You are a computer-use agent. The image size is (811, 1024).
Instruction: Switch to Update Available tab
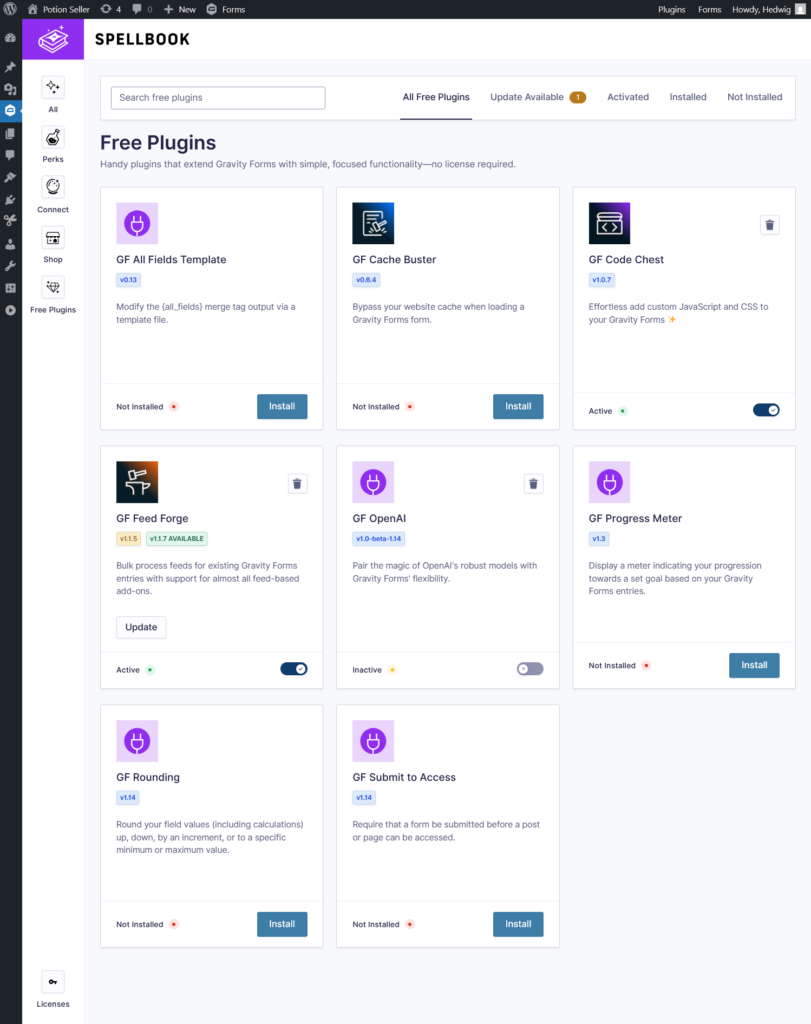pyautogui.click(x=538, y=97)
